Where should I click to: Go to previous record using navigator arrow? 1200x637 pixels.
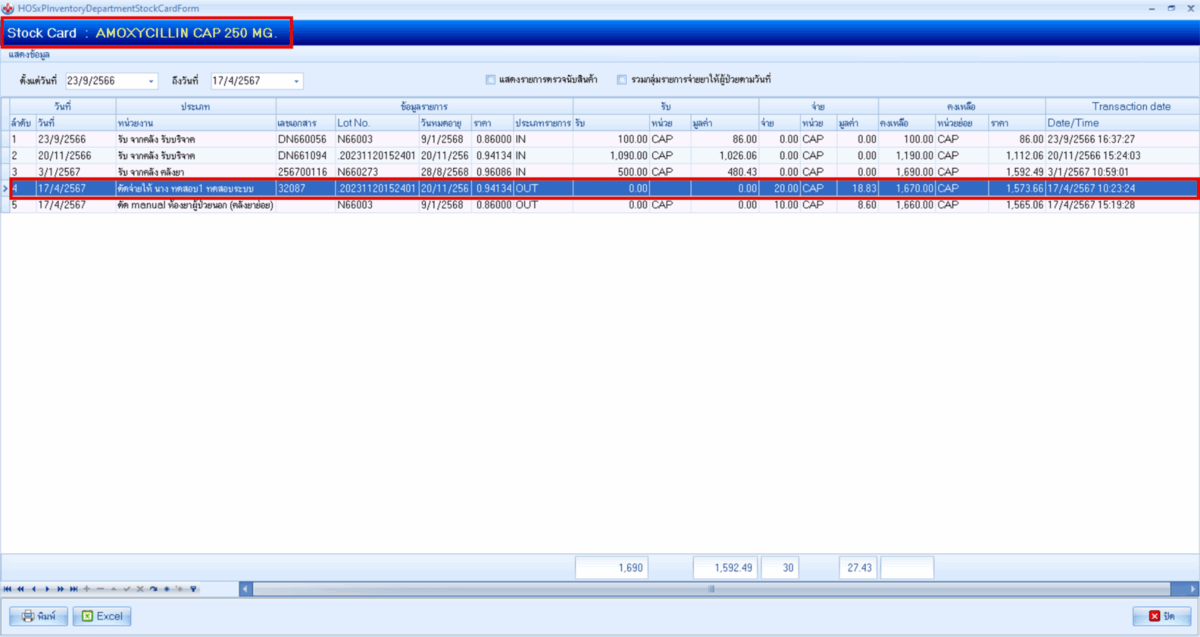click(33, 589)
